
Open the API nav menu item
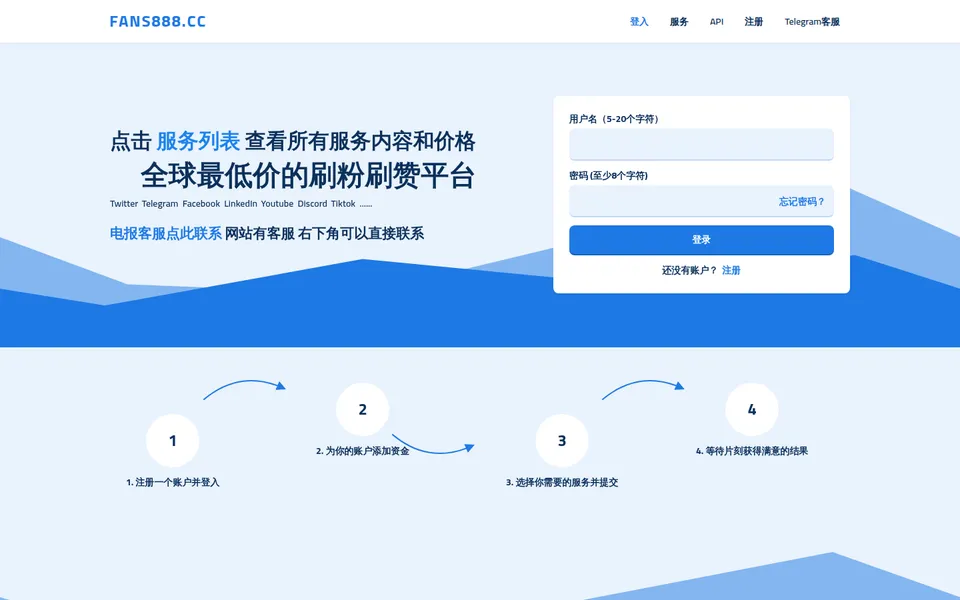pyautogui.click(x=716, y=21)
